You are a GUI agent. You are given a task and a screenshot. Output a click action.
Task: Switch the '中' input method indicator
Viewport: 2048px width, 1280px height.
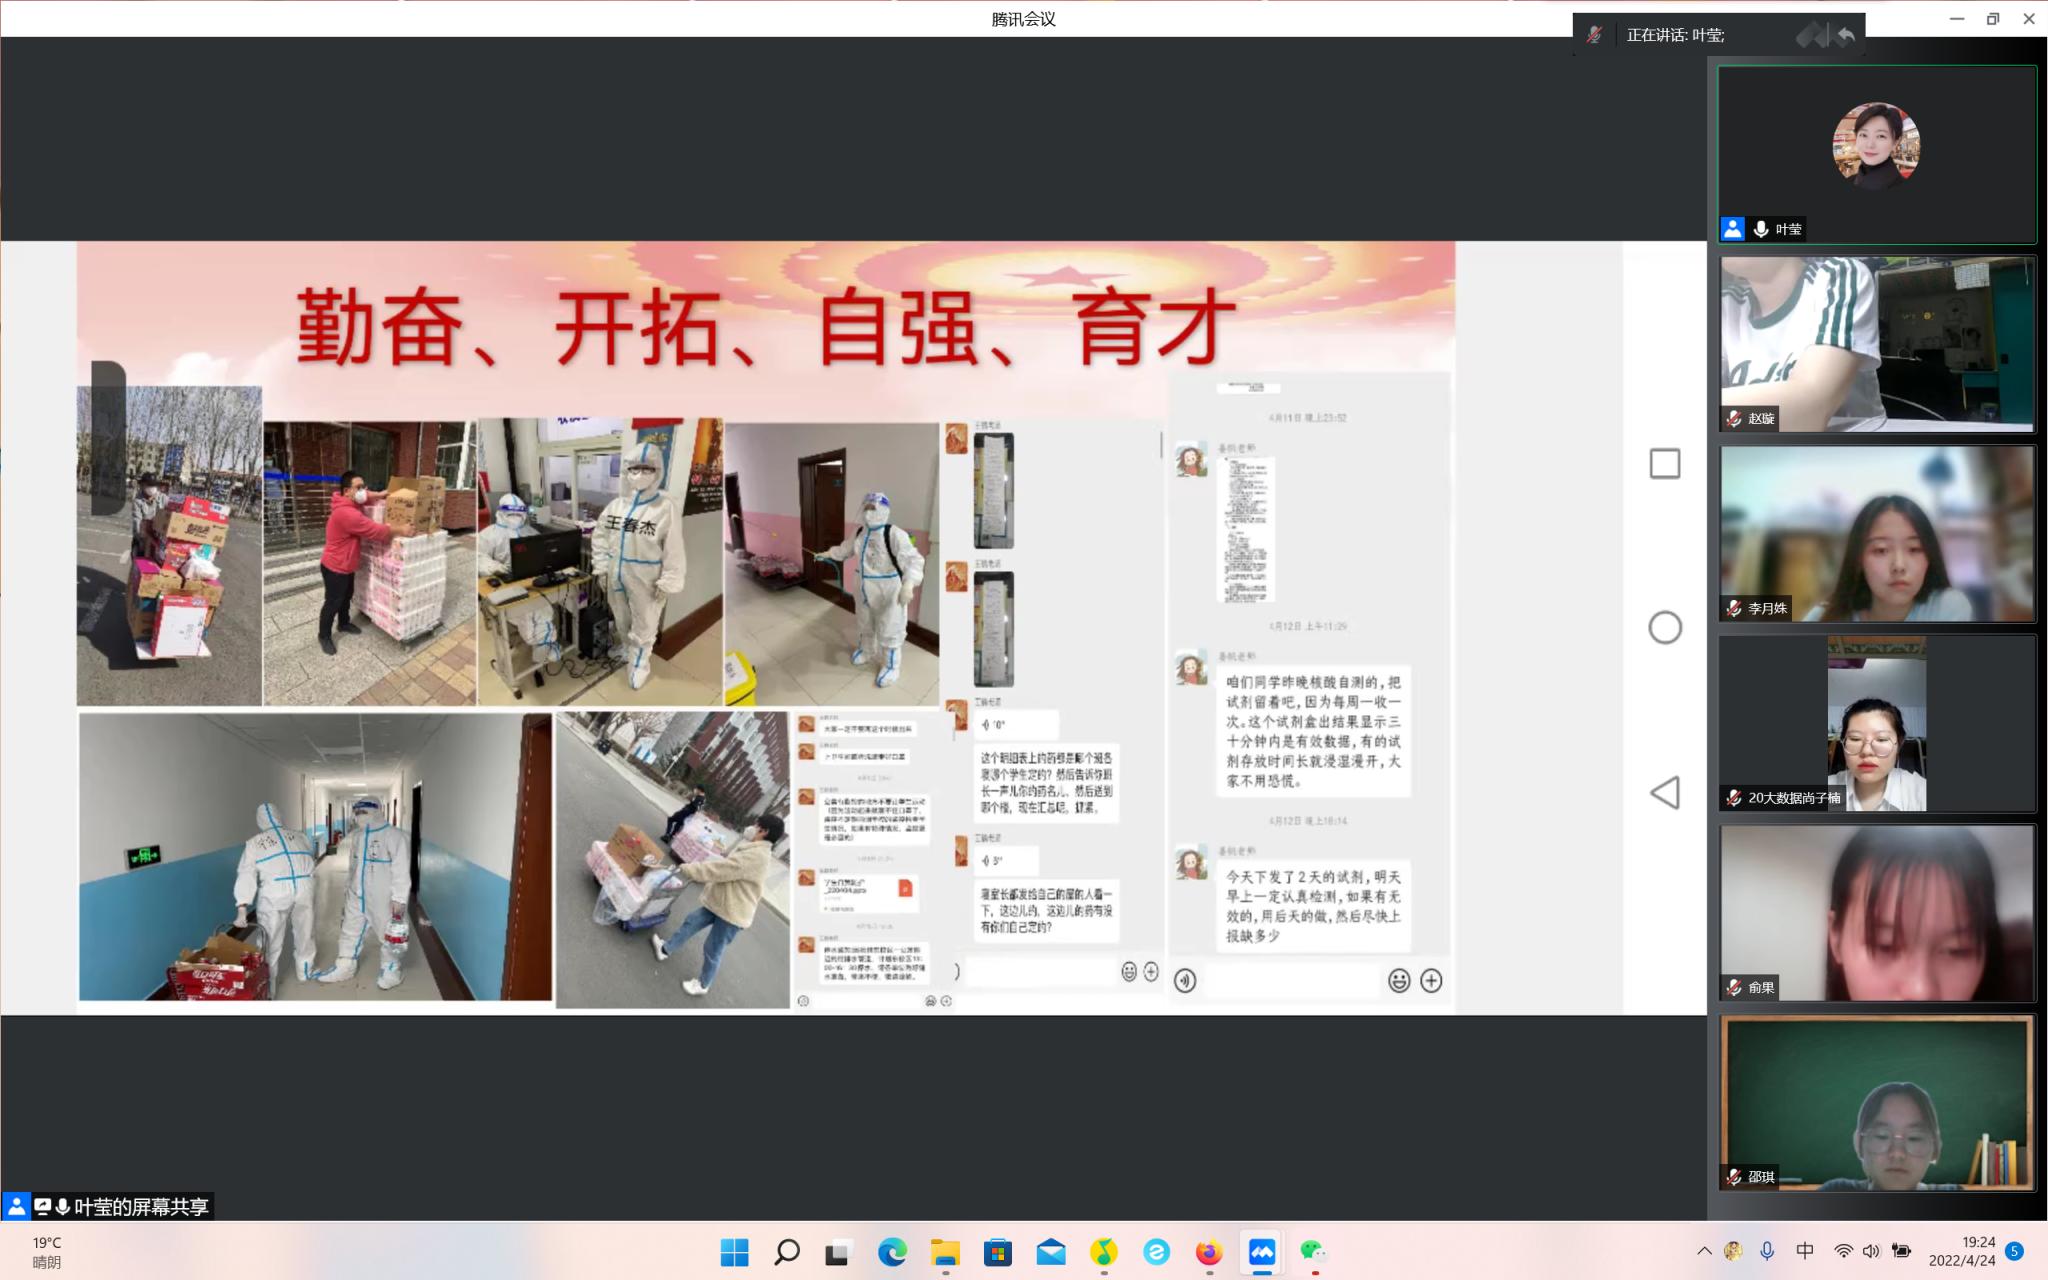1805,1251
